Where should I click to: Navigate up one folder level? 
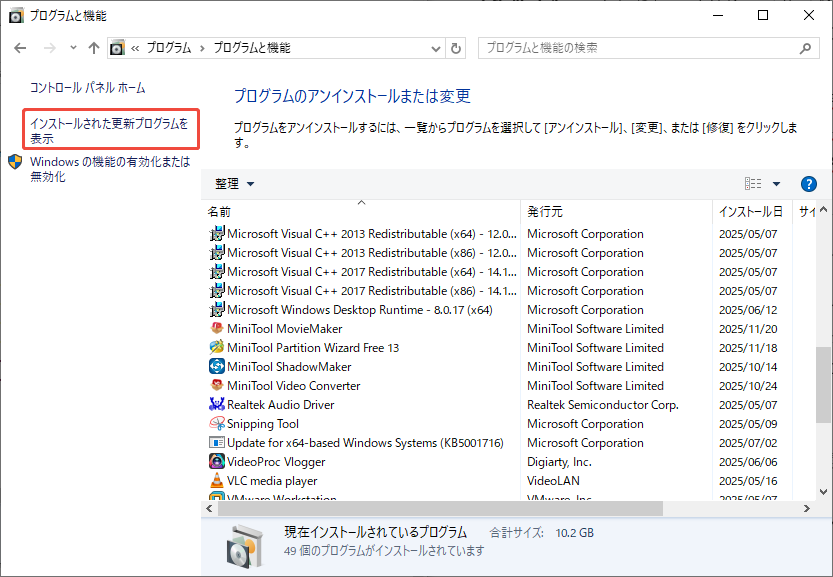(94, 47)
